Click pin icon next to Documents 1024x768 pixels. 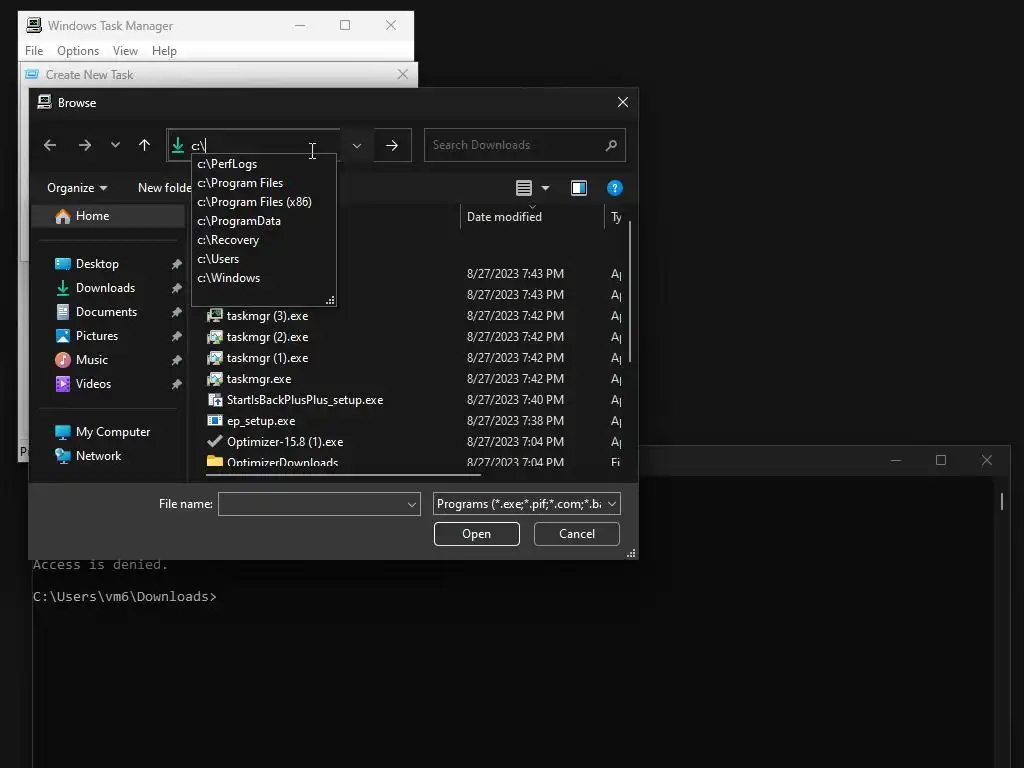[176, 312]
